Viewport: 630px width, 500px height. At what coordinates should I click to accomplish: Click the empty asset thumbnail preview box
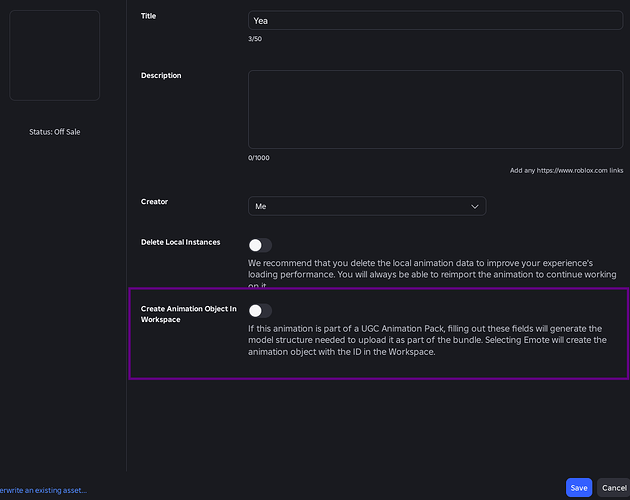click(55, 55)
